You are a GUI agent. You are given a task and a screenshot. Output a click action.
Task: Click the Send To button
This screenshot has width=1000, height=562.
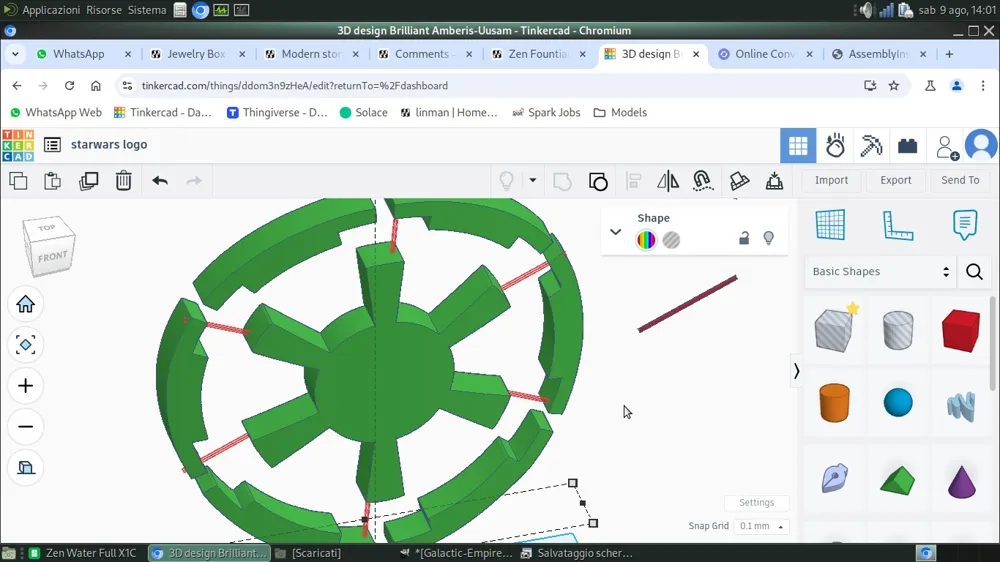[960, 181]
